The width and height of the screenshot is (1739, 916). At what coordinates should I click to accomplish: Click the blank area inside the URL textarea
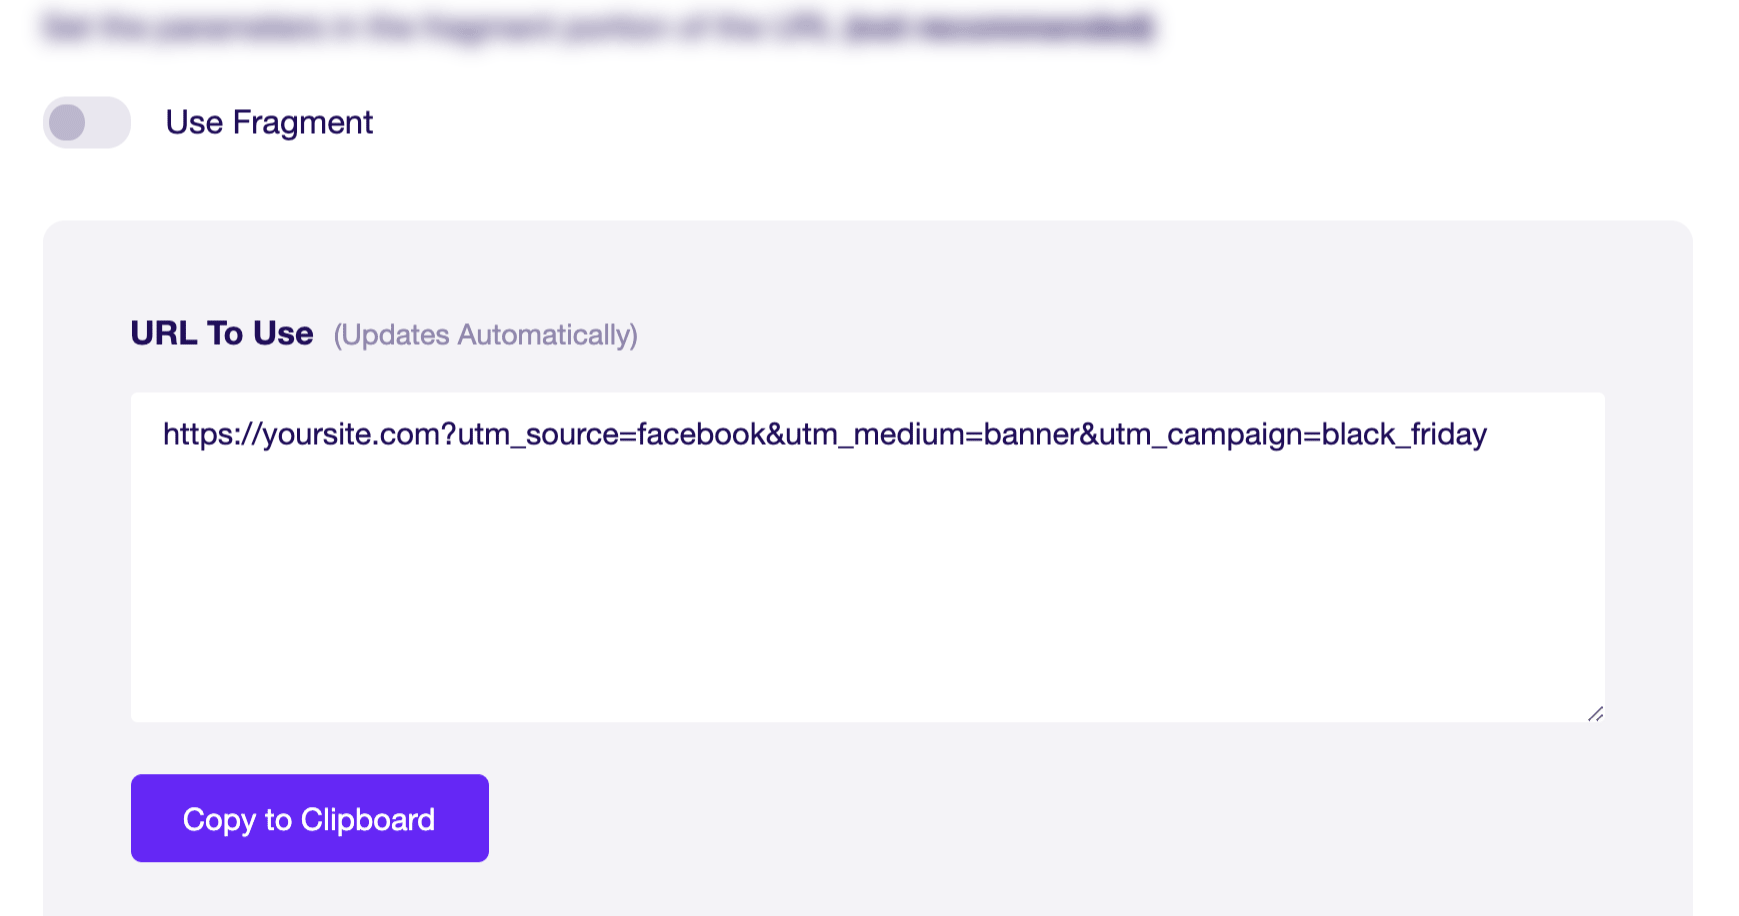(868, 590)
